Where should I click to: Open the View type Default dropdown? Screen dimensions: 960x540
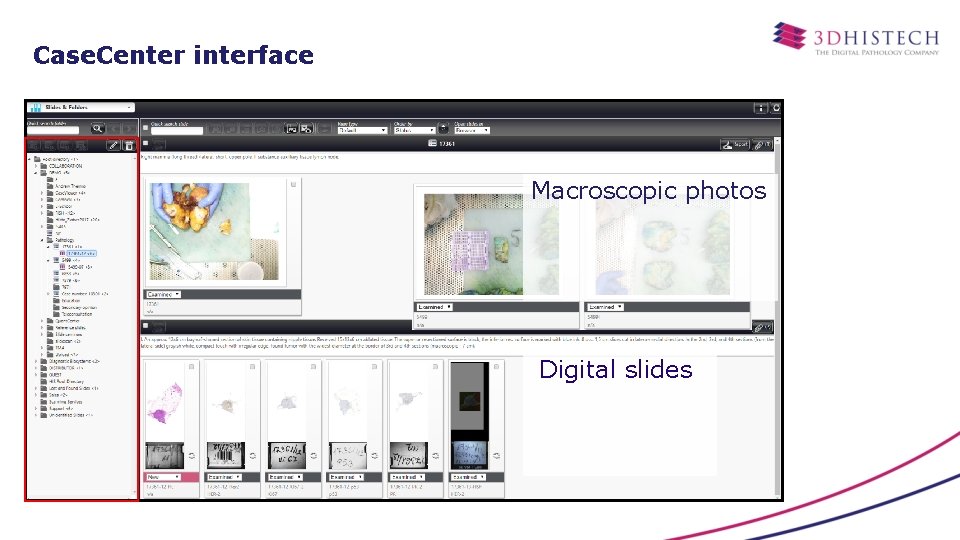click(x=362, y=130)
